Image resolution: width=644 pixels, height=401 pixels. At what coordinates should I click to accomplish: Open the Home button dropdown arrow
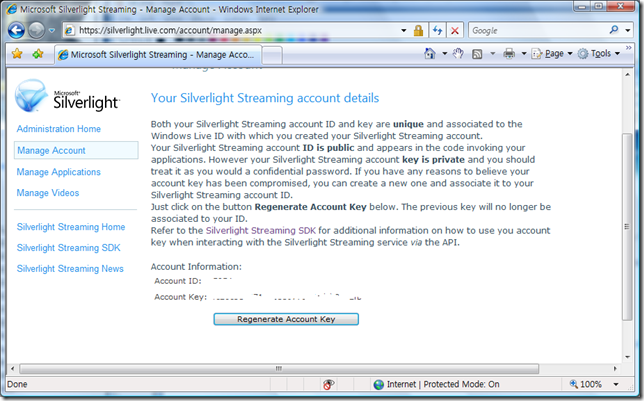pos(444,54)
